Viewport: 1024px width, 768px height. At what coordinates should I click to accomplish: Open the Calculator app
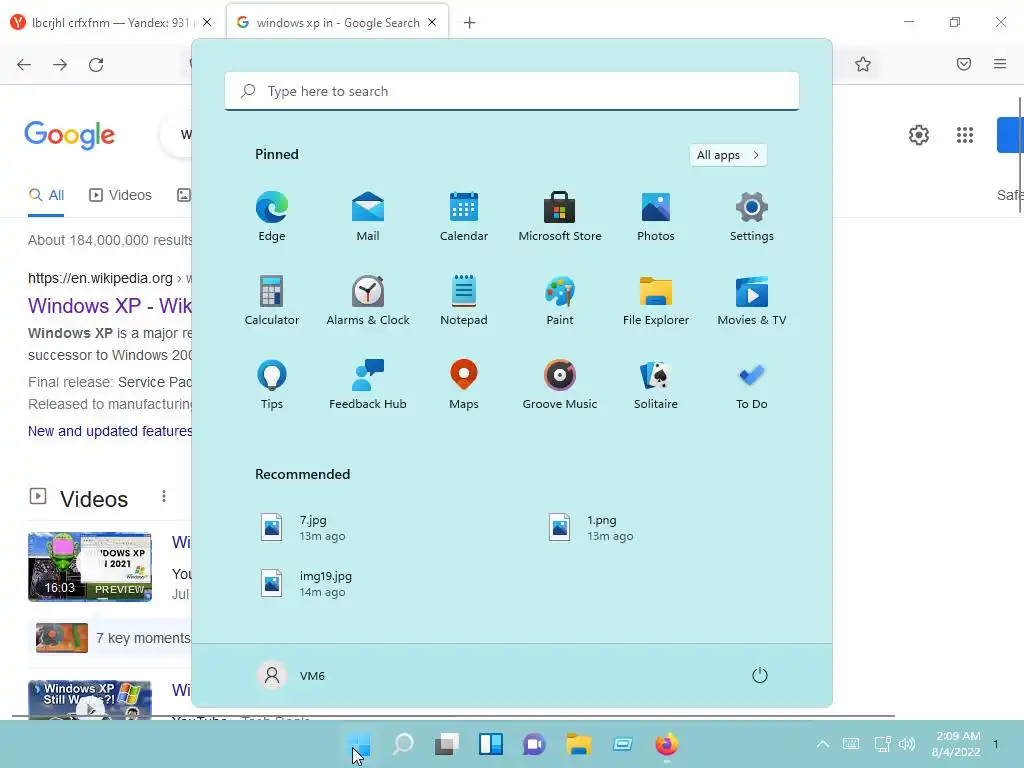click(272, 300)
